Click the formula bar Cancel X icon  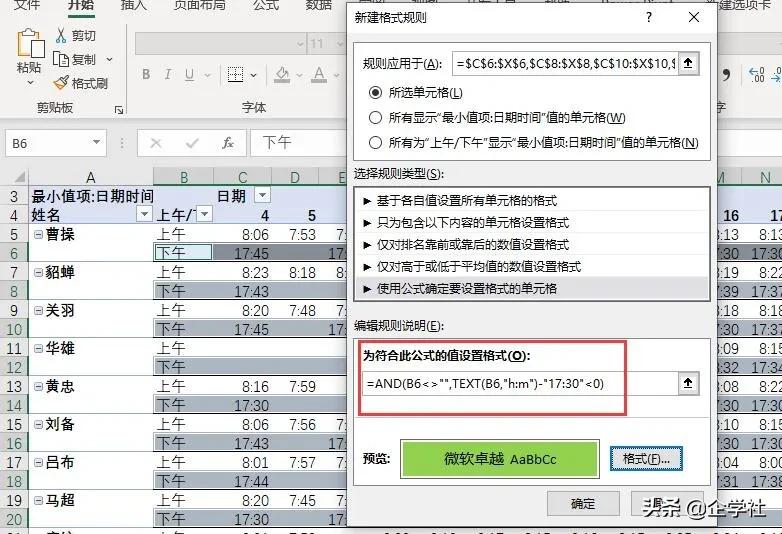pyautogui.click(x=156, y=144)
